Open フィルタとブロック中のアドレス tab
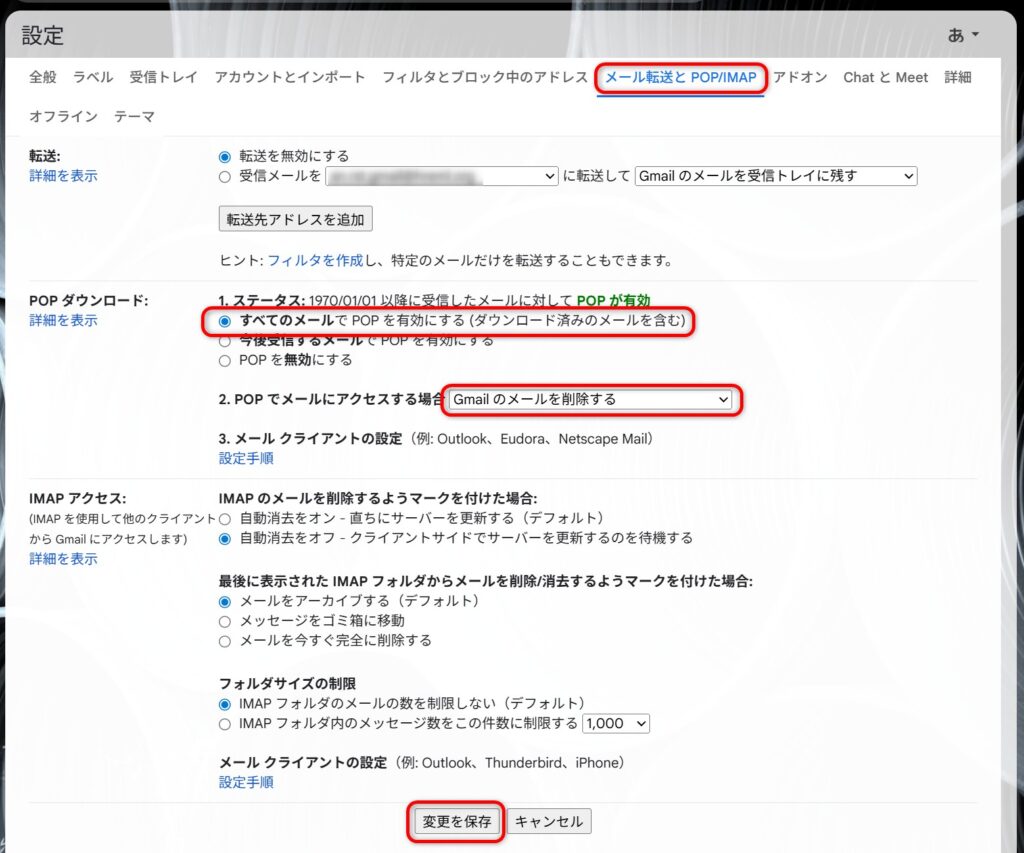This screenshot has height=853, width=1024. [484, 77]
